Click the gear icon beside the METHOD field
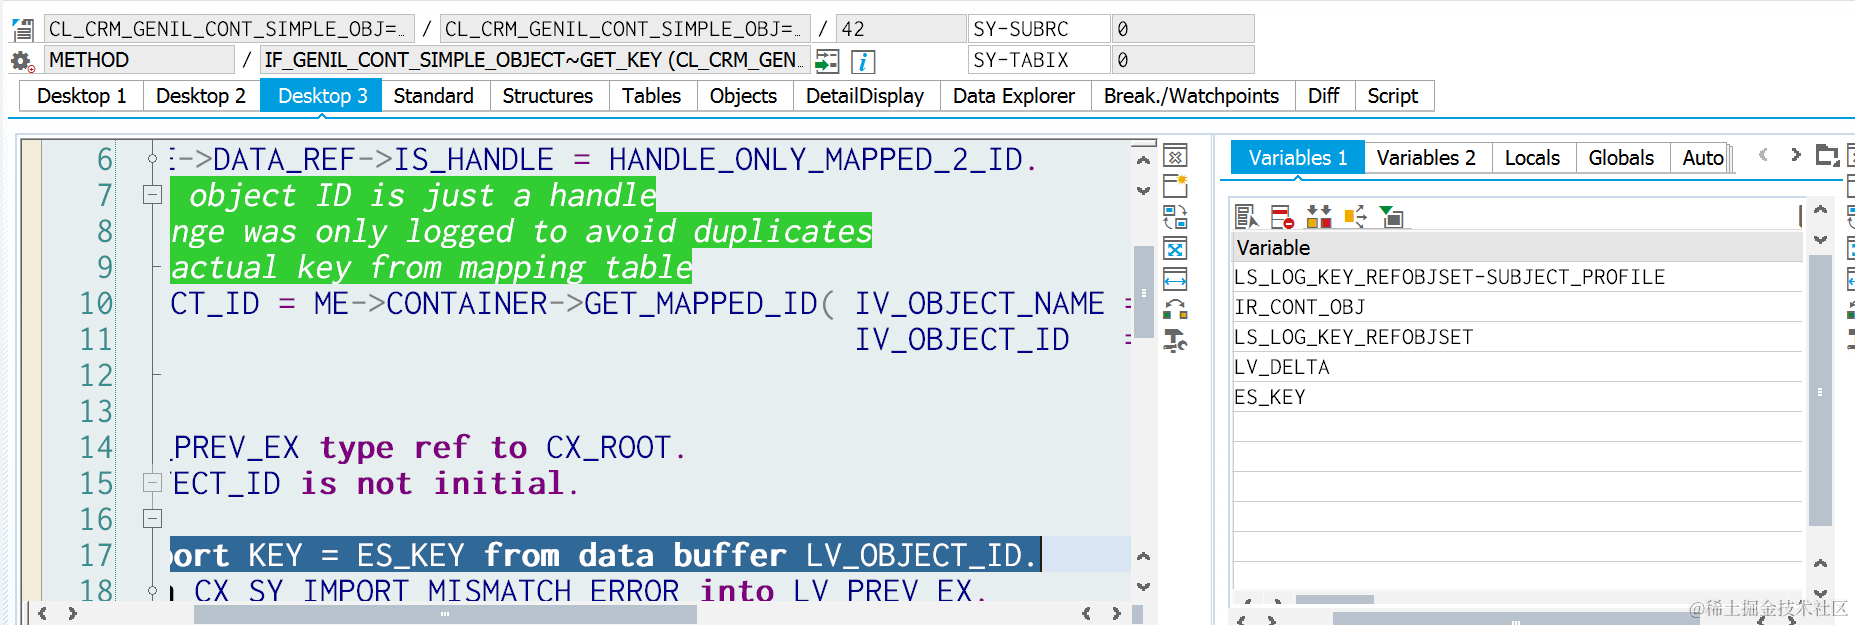1855x625 pixels. (x=21, y=61)
